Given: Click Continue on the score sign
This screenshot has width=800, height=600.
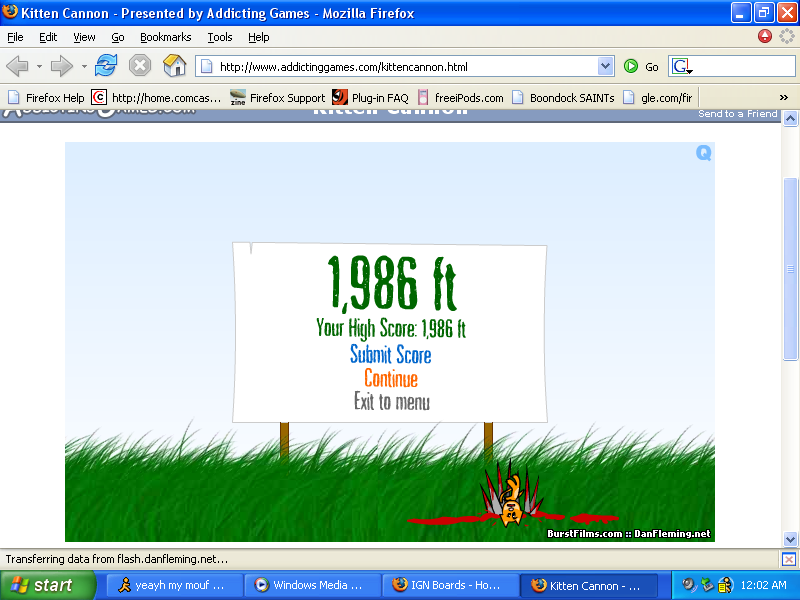Looking at the screenshot, I should click(391, 379).
